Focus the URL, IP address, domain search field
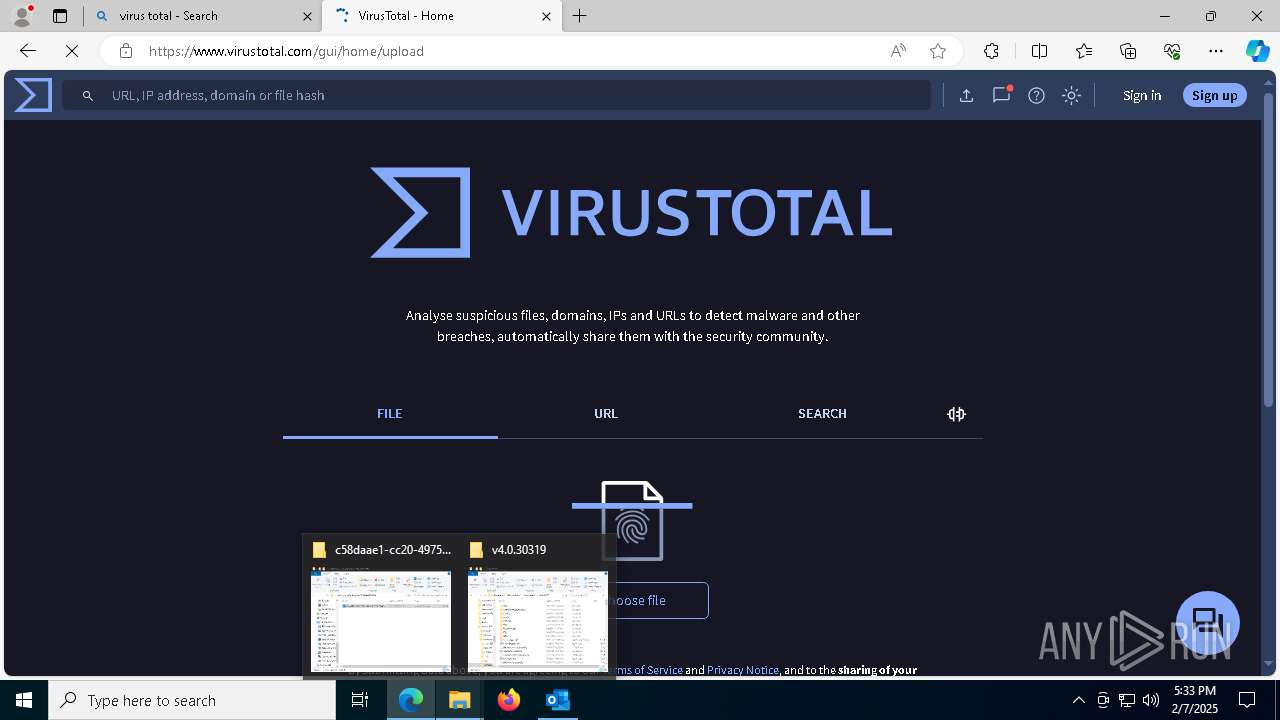 point(497,95)
